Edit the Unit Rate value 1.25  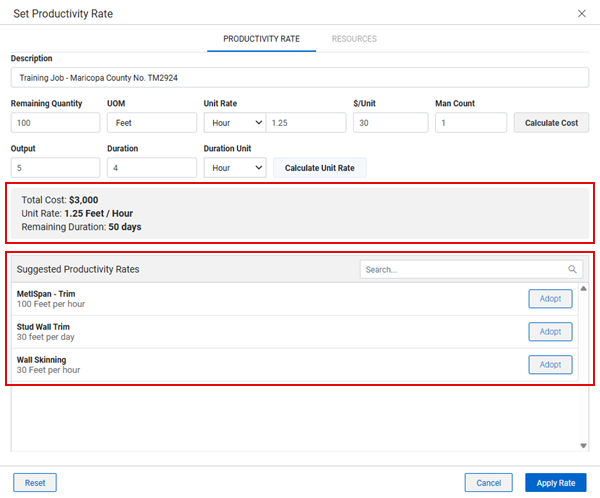coord(306,123)
